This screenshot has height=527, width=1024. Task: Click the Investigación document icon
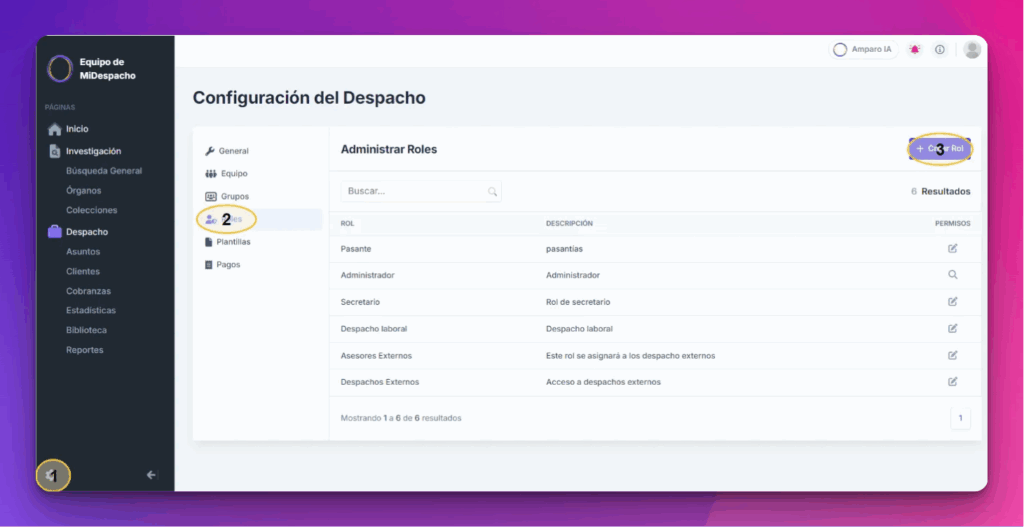[x=55, y=152]
